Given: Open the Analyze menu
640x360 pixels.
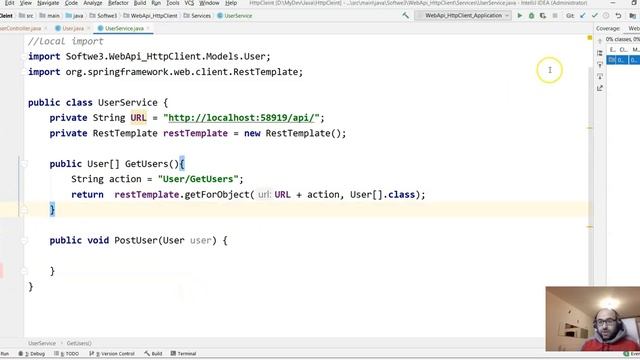Looking at the screenshot, I should 93,3.
